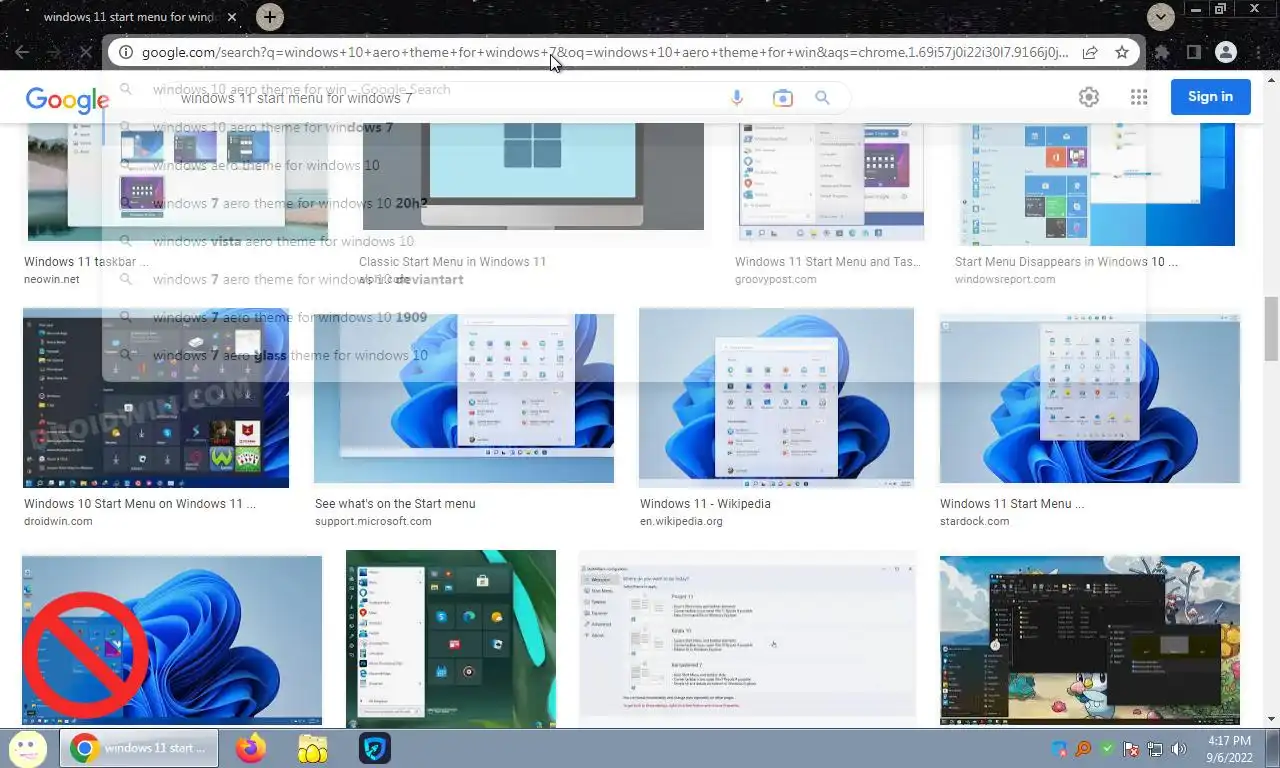This screenshot has height=768, width=1280.
Task: Open Chrome extensions puzzle icon
Action: pyautogui.click(x=1162, y=52)
